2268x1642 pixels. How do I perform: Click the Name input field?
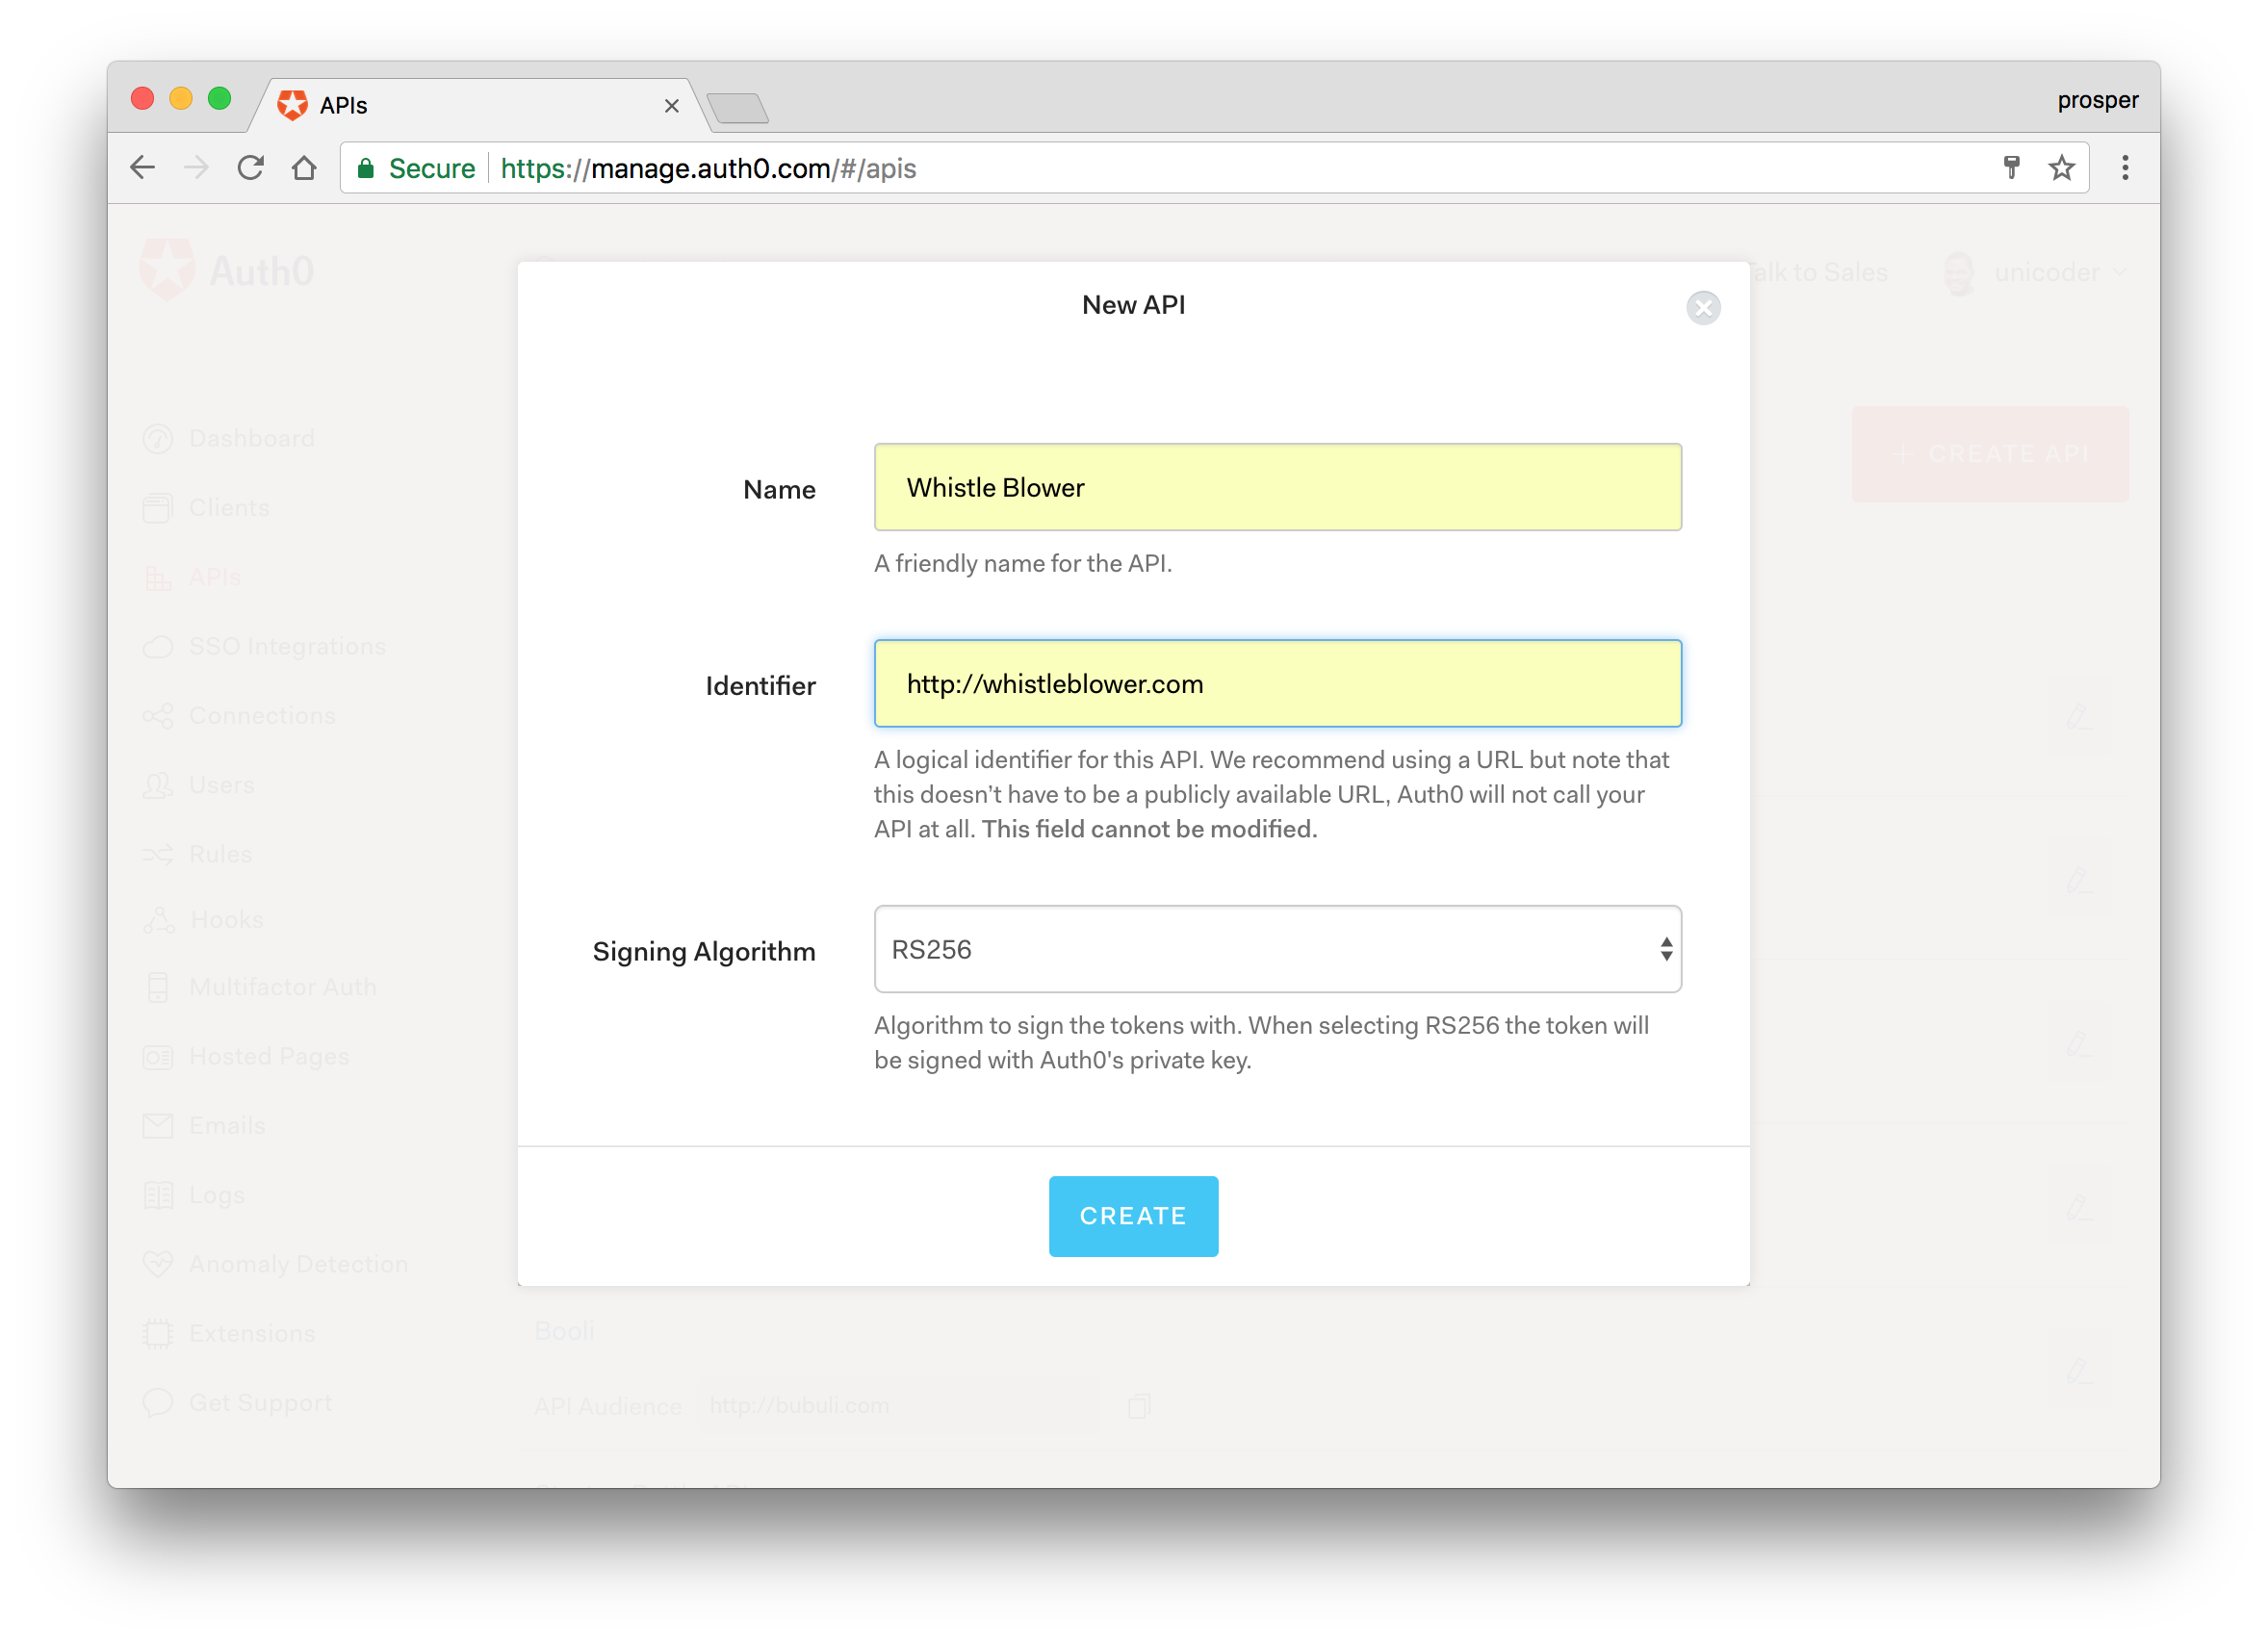(1278, 487)
